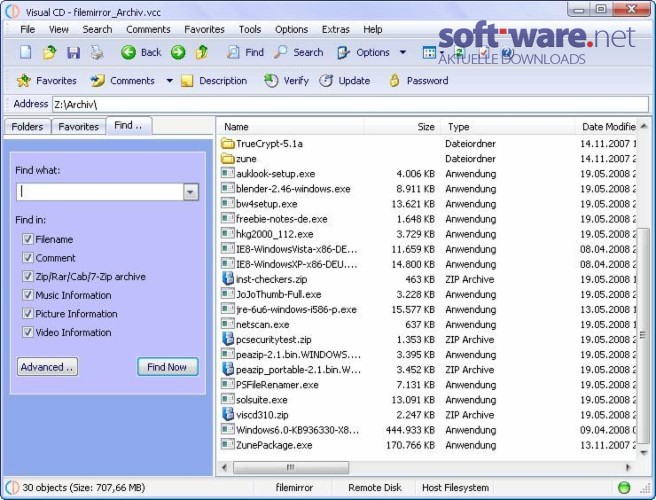Open the File menu
The height and width of the screenshot is (500, 656).
coord(28,29)
